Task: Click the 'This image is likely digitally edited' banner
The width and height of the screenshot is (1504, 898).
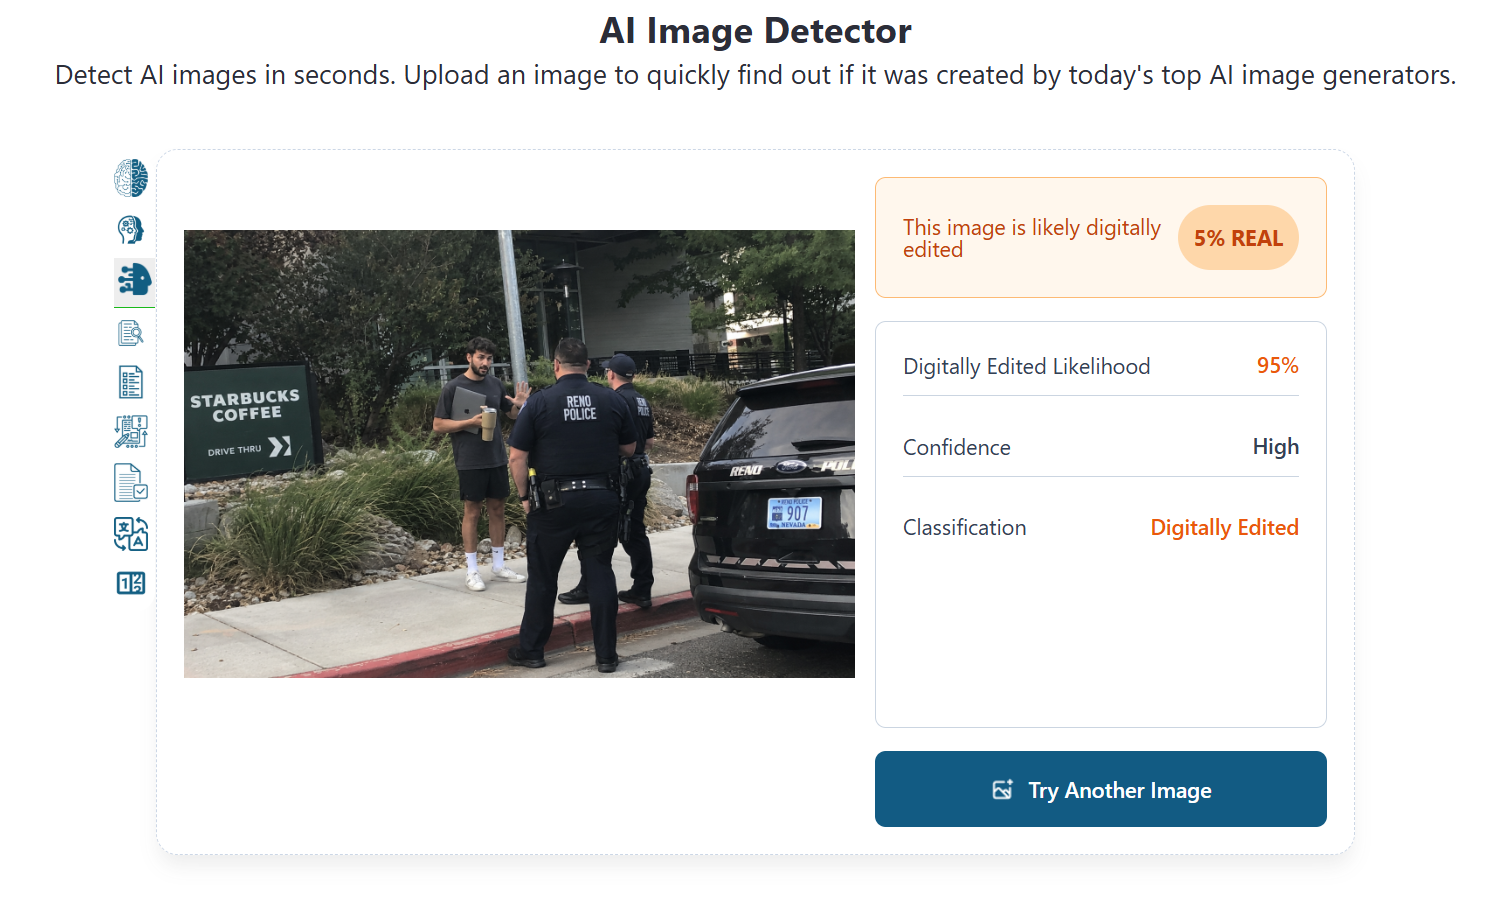Action: [1100, 238]
